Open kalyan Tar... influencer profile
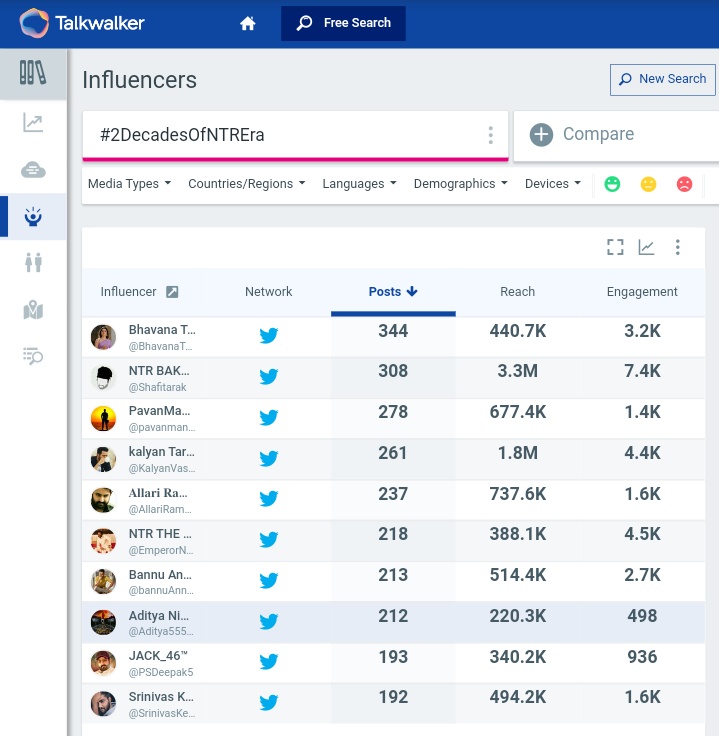The width and height of the screenshot is (719, 736). (161, 452)
